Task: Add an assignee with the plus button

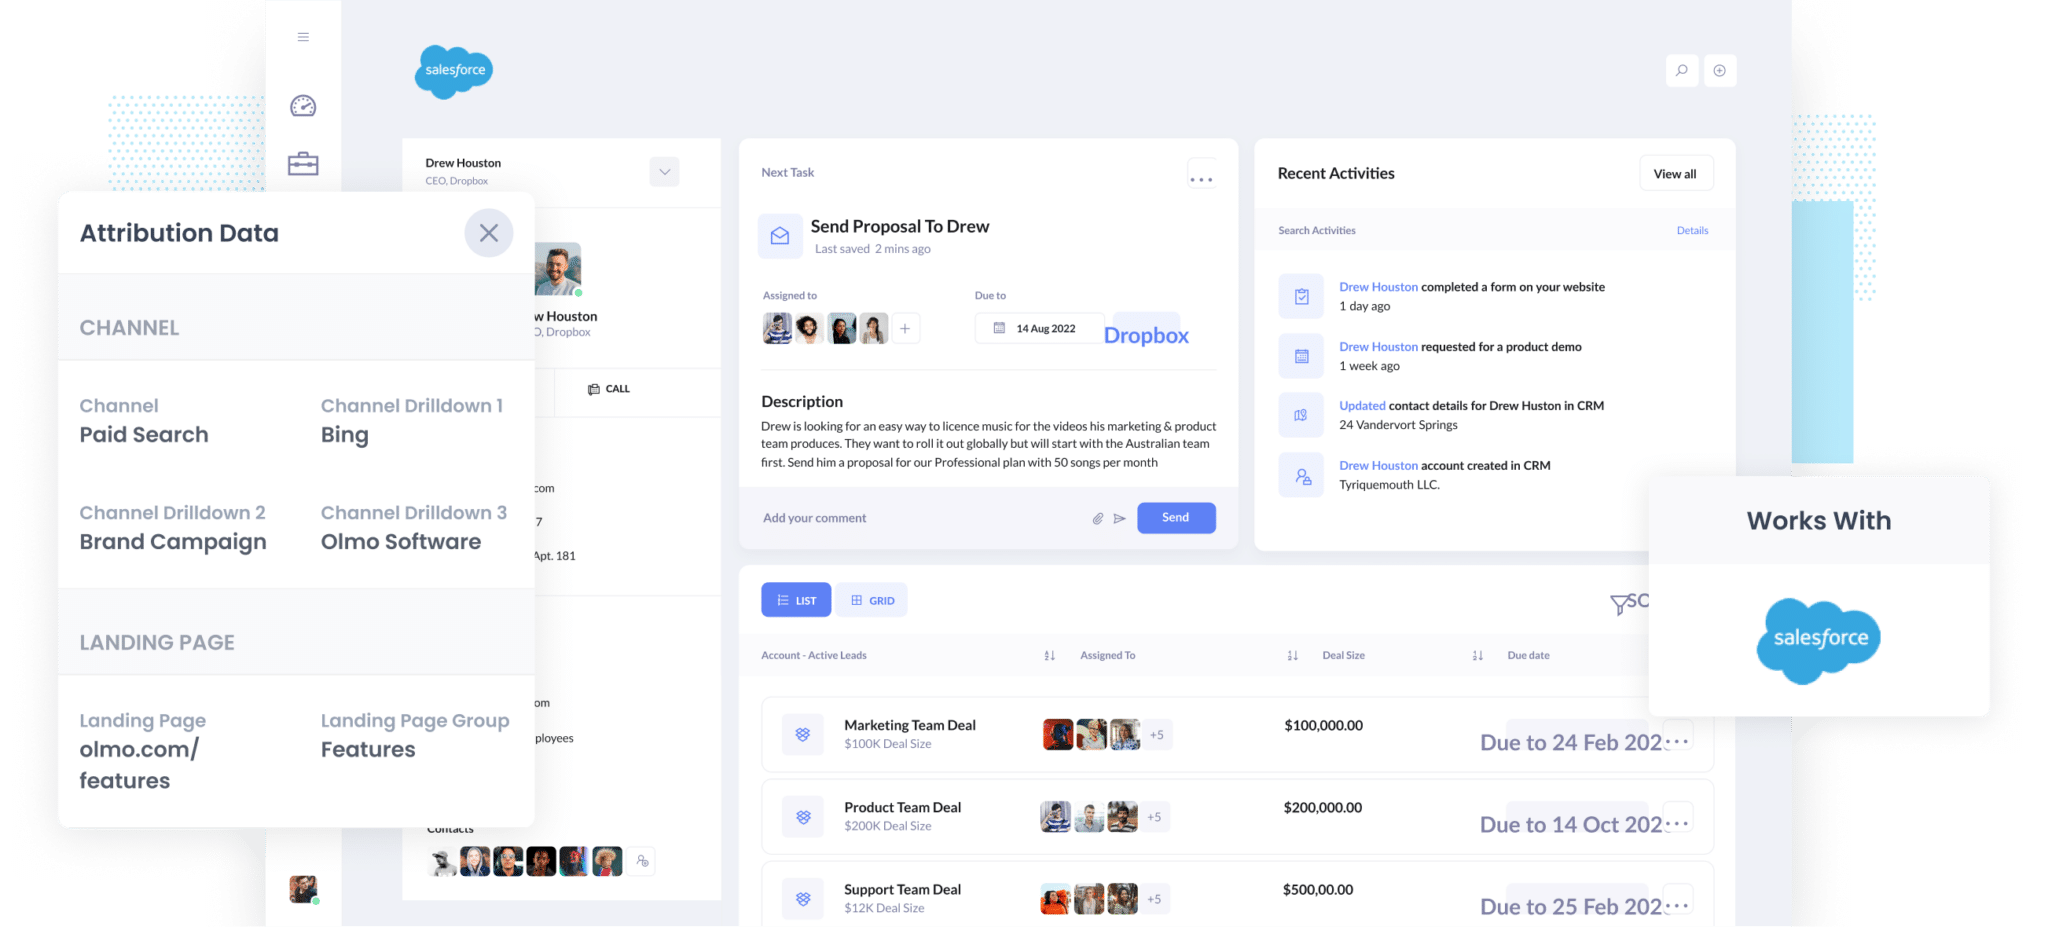Action: (x=904, y=328)
